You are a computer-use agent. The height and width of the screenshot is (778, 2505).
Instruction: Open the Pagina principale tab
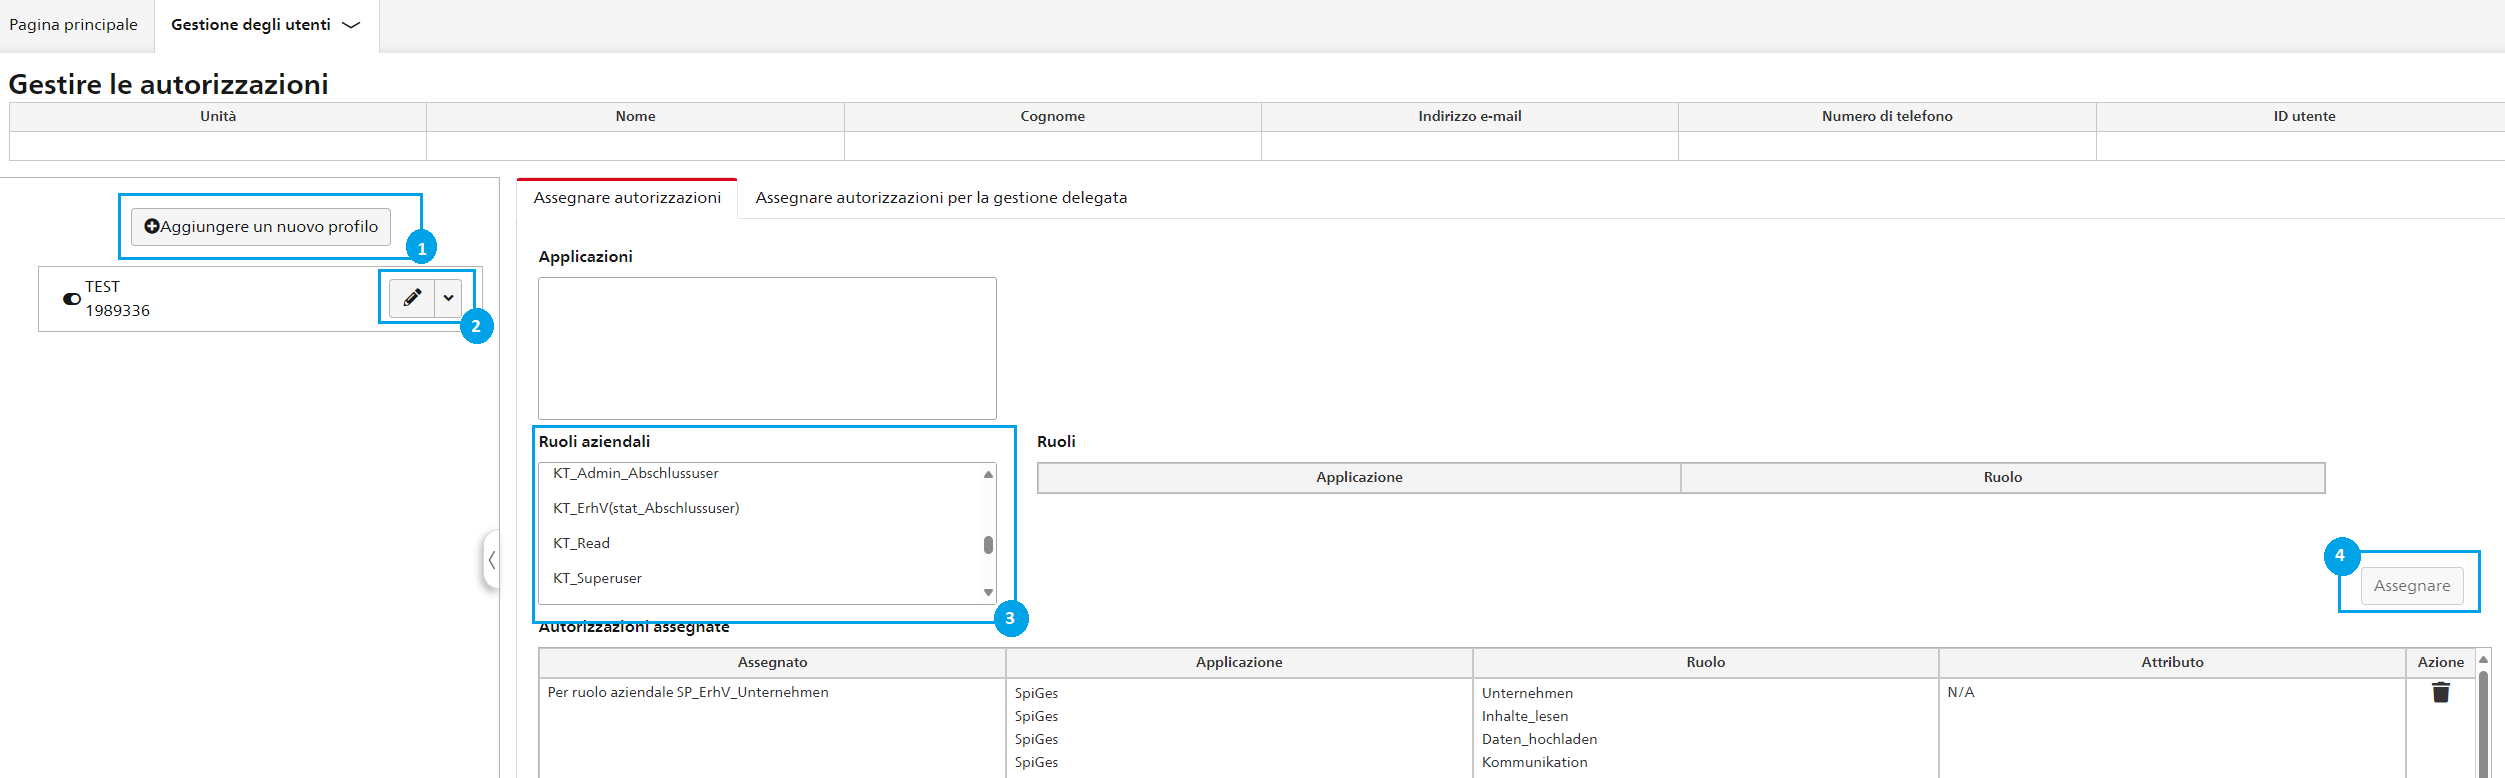click(74, 25)
